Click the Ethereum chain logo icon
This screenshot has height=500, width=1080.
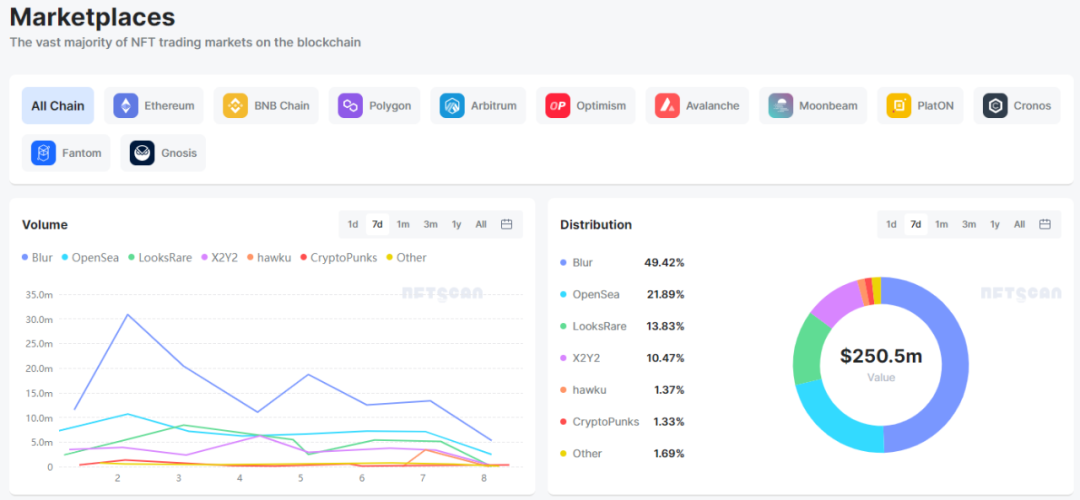click(125, 105)
